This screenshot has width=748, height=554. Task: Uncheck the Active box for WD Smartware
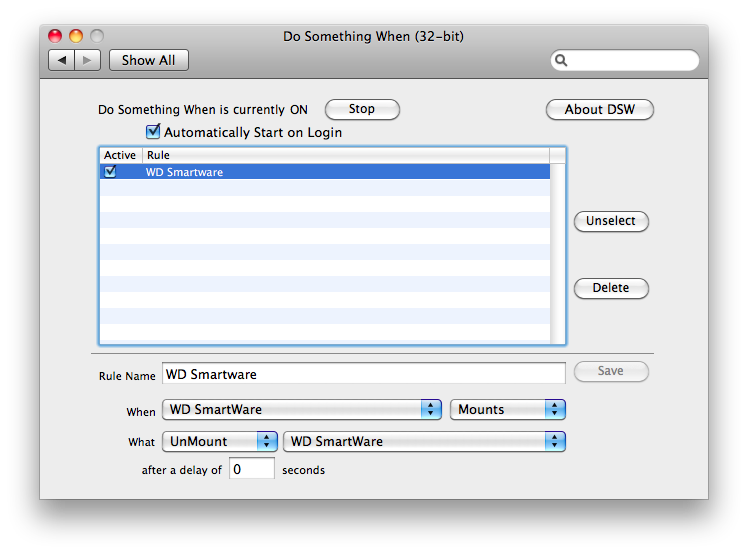[x=110, y=171]
